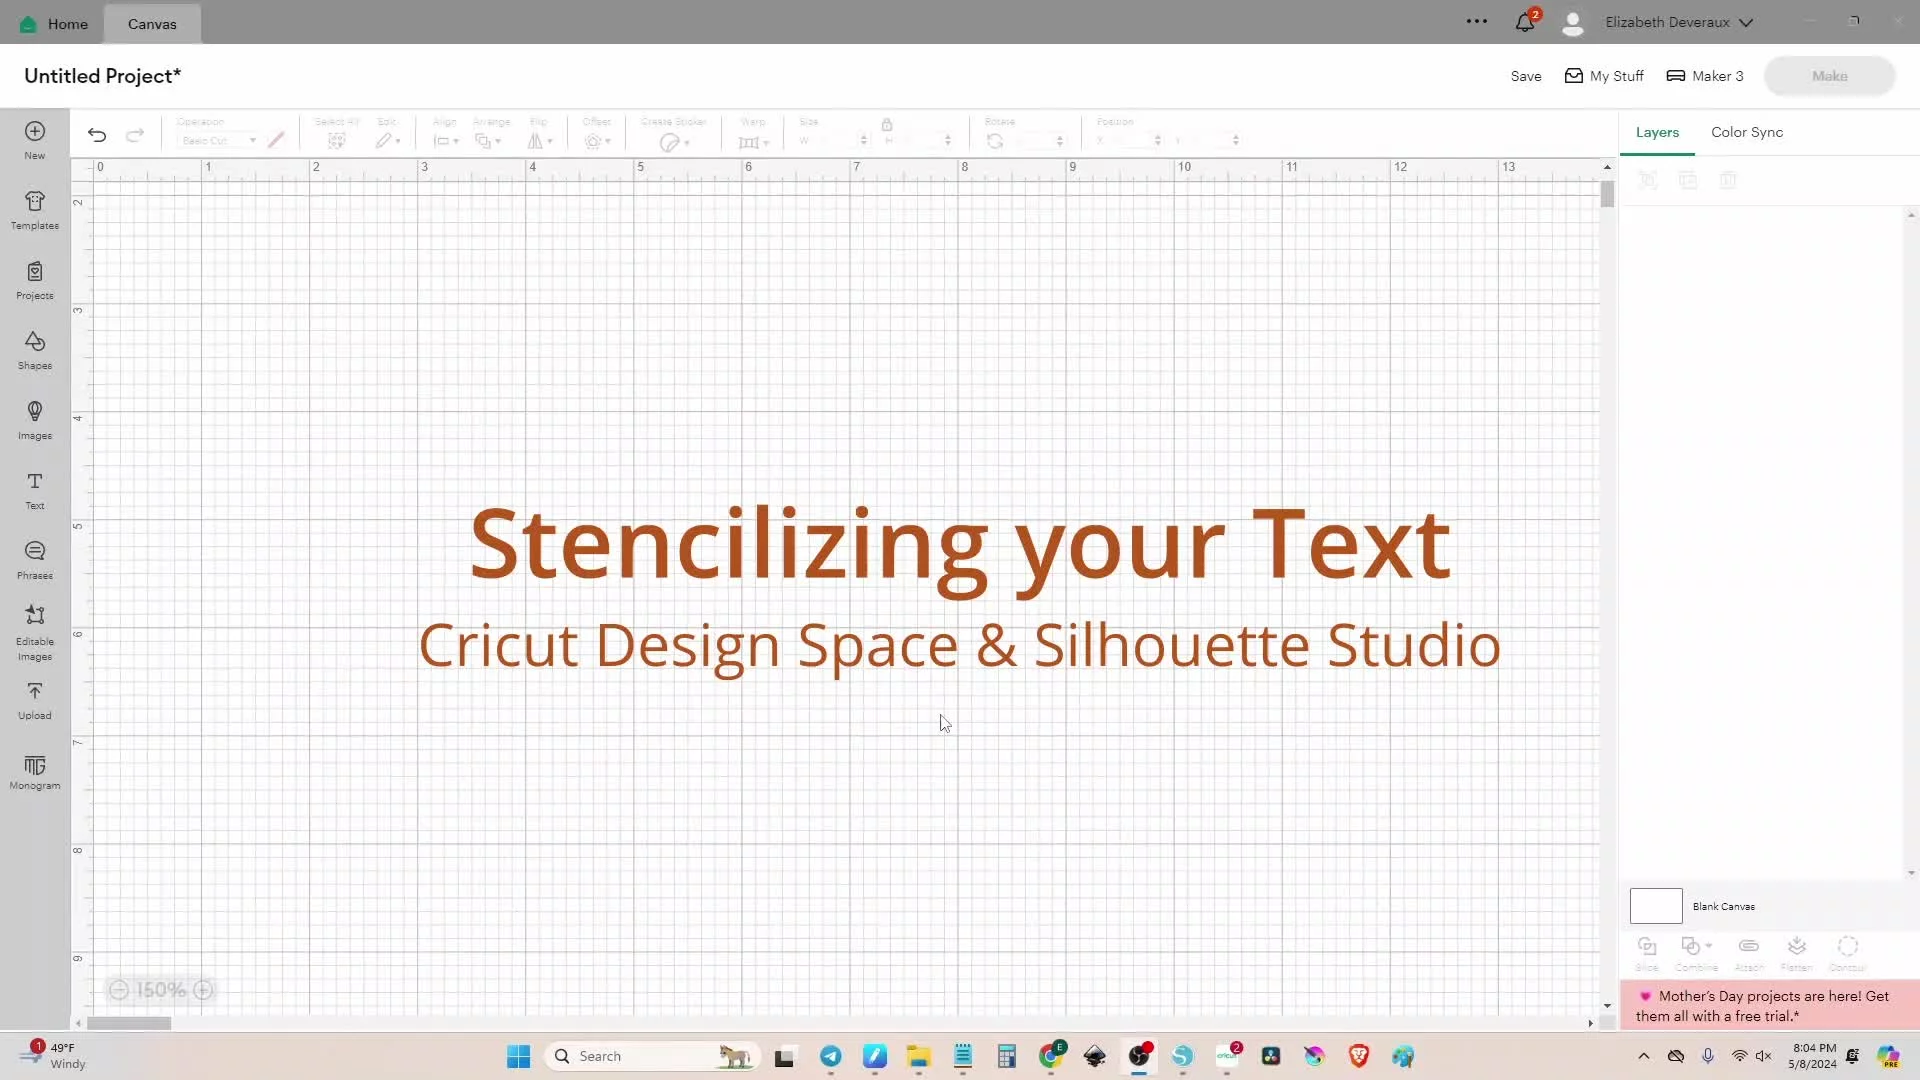This screenshot has height=1080, width=1920.
Task: Click the Duplicate icon in Layers panel
Action: 1688,180
